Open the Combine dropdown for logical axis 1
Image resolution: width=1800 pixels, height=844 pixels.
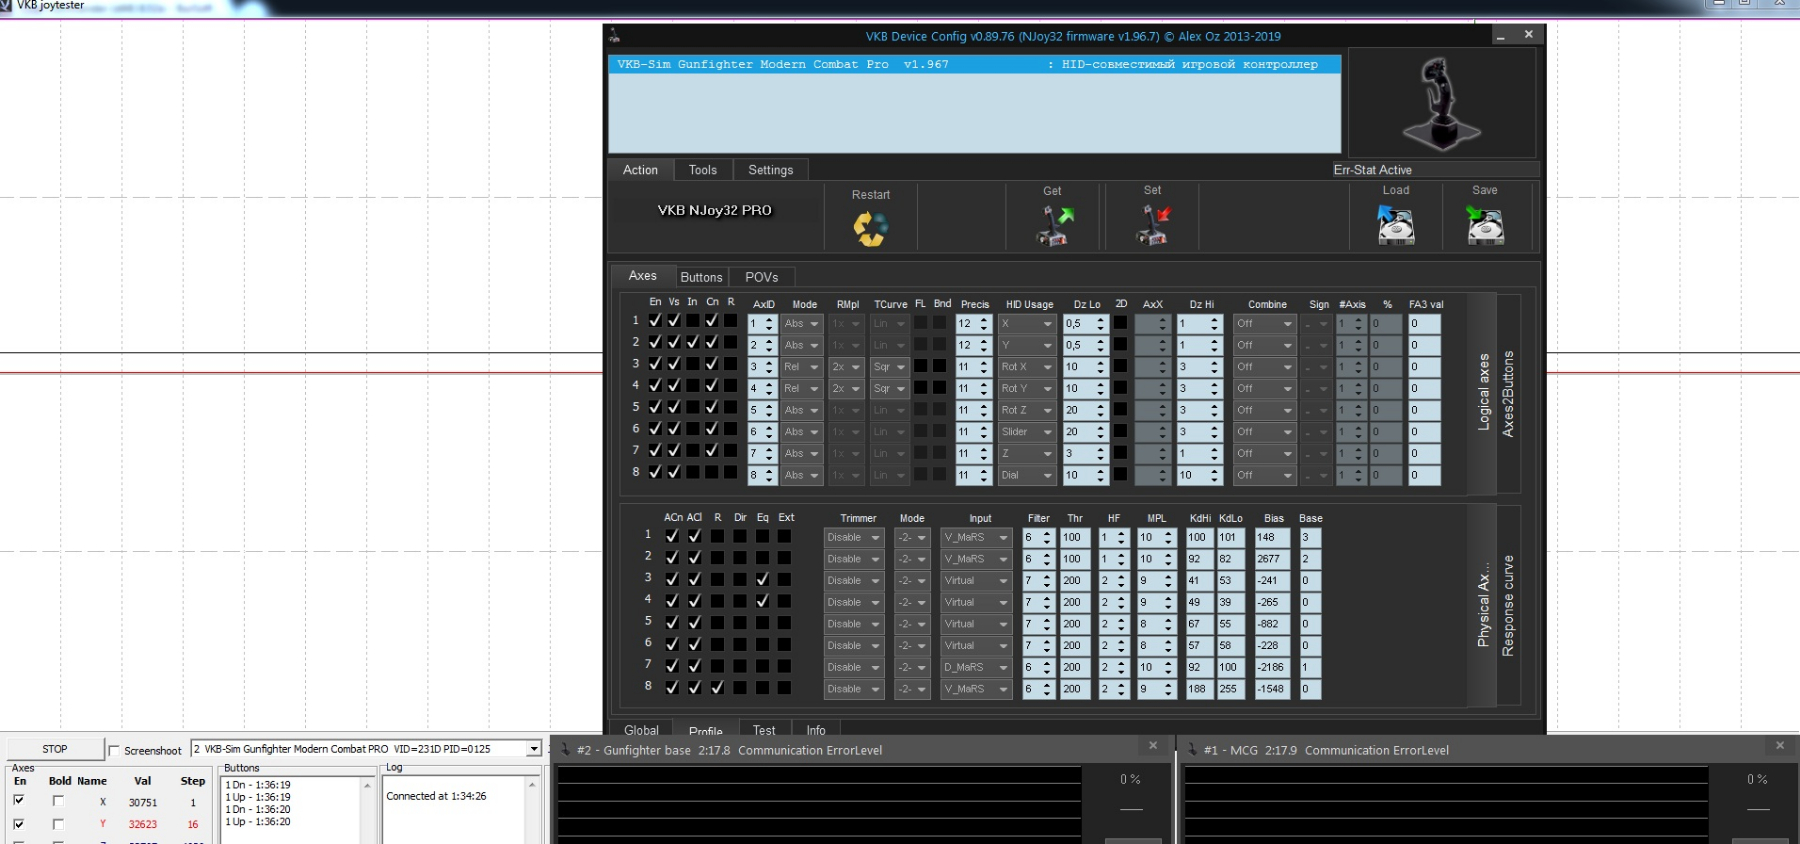click(1264, 324)
